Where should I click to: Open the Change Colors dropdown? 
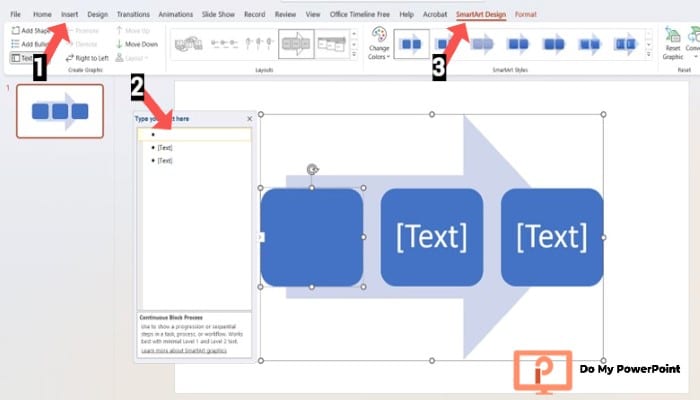379,43
